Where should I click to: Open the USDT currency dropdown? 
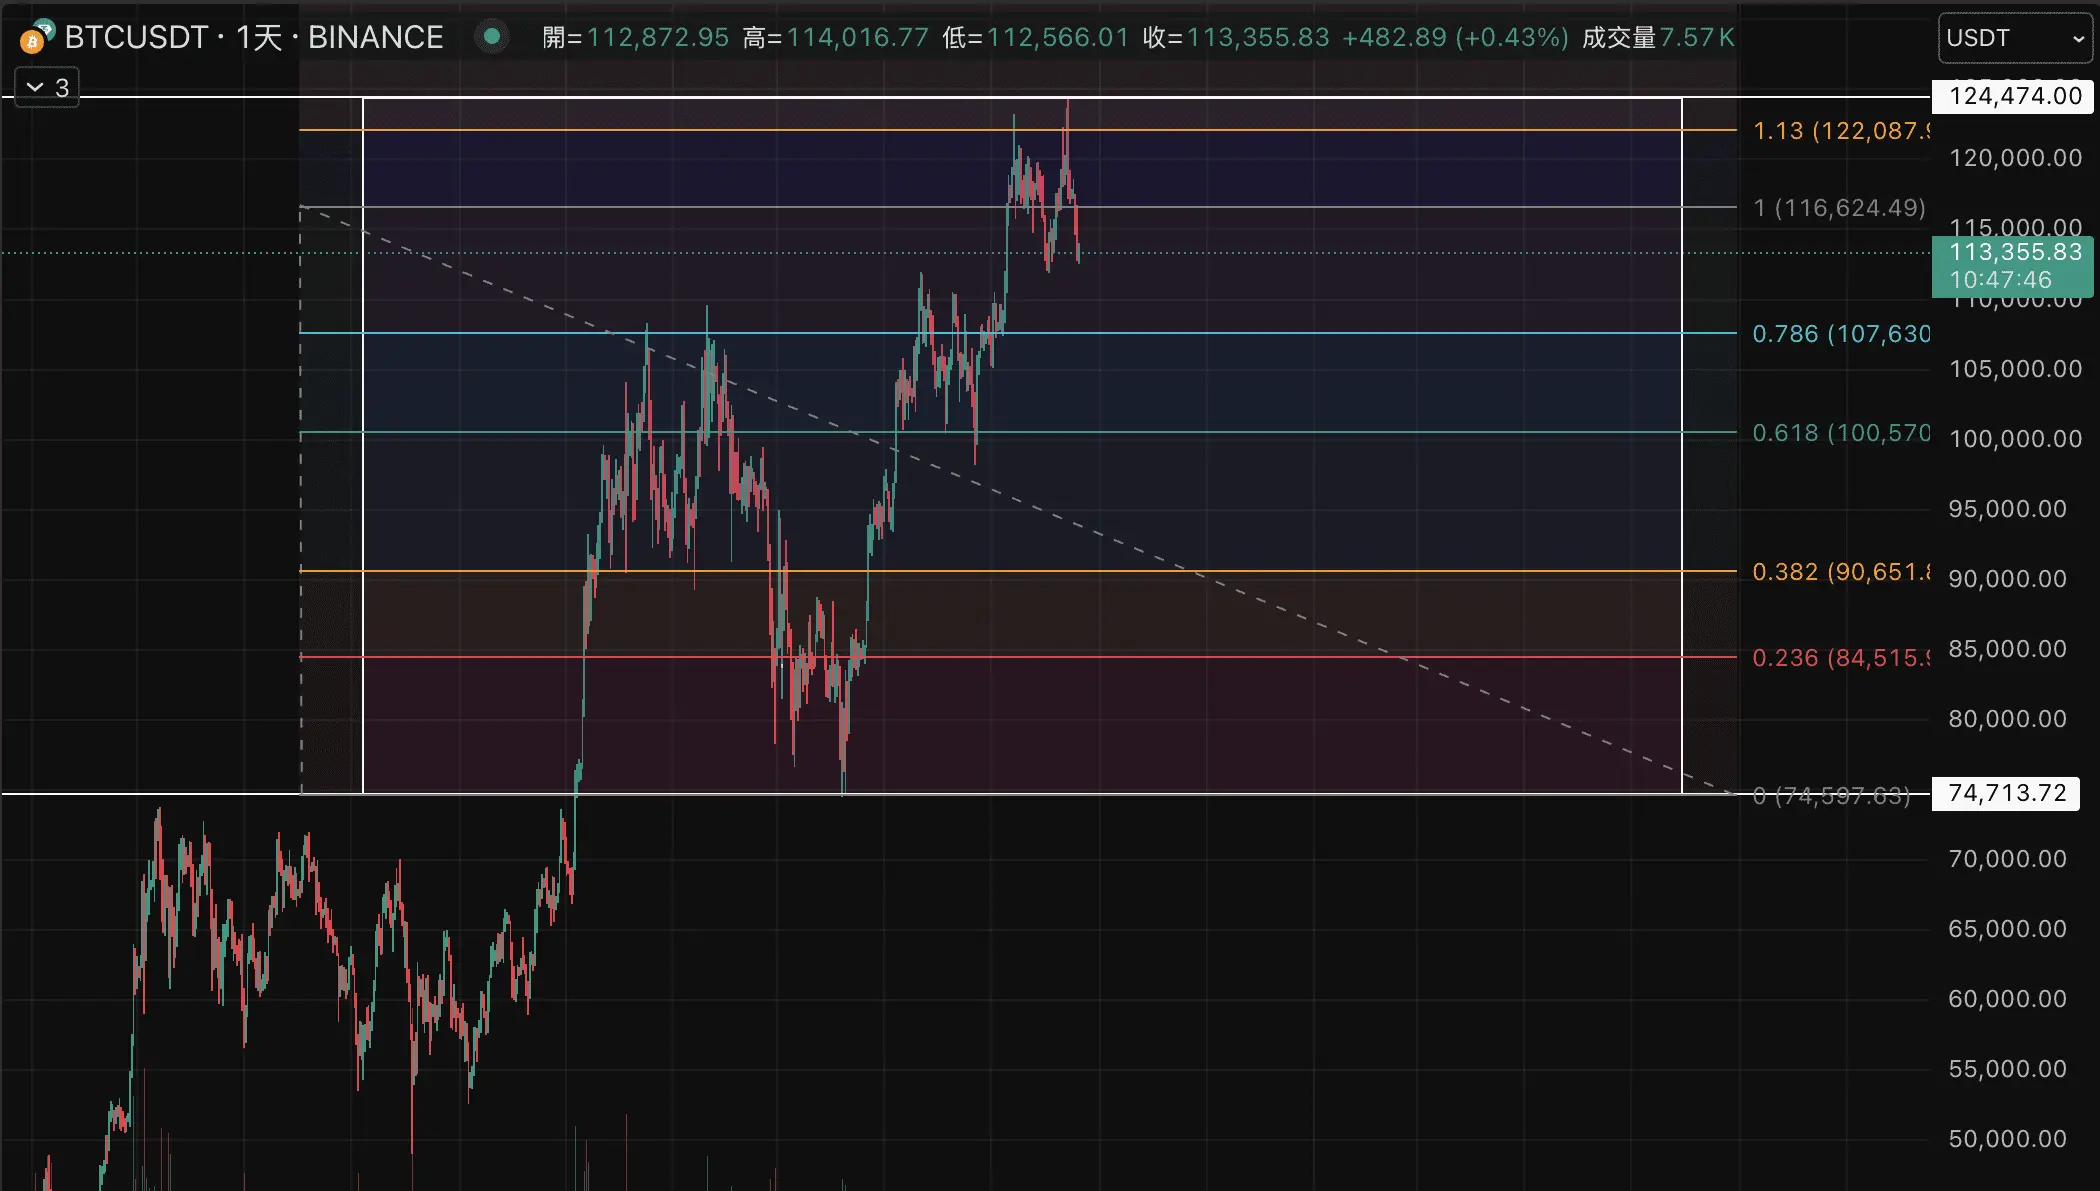point(2015,38)
